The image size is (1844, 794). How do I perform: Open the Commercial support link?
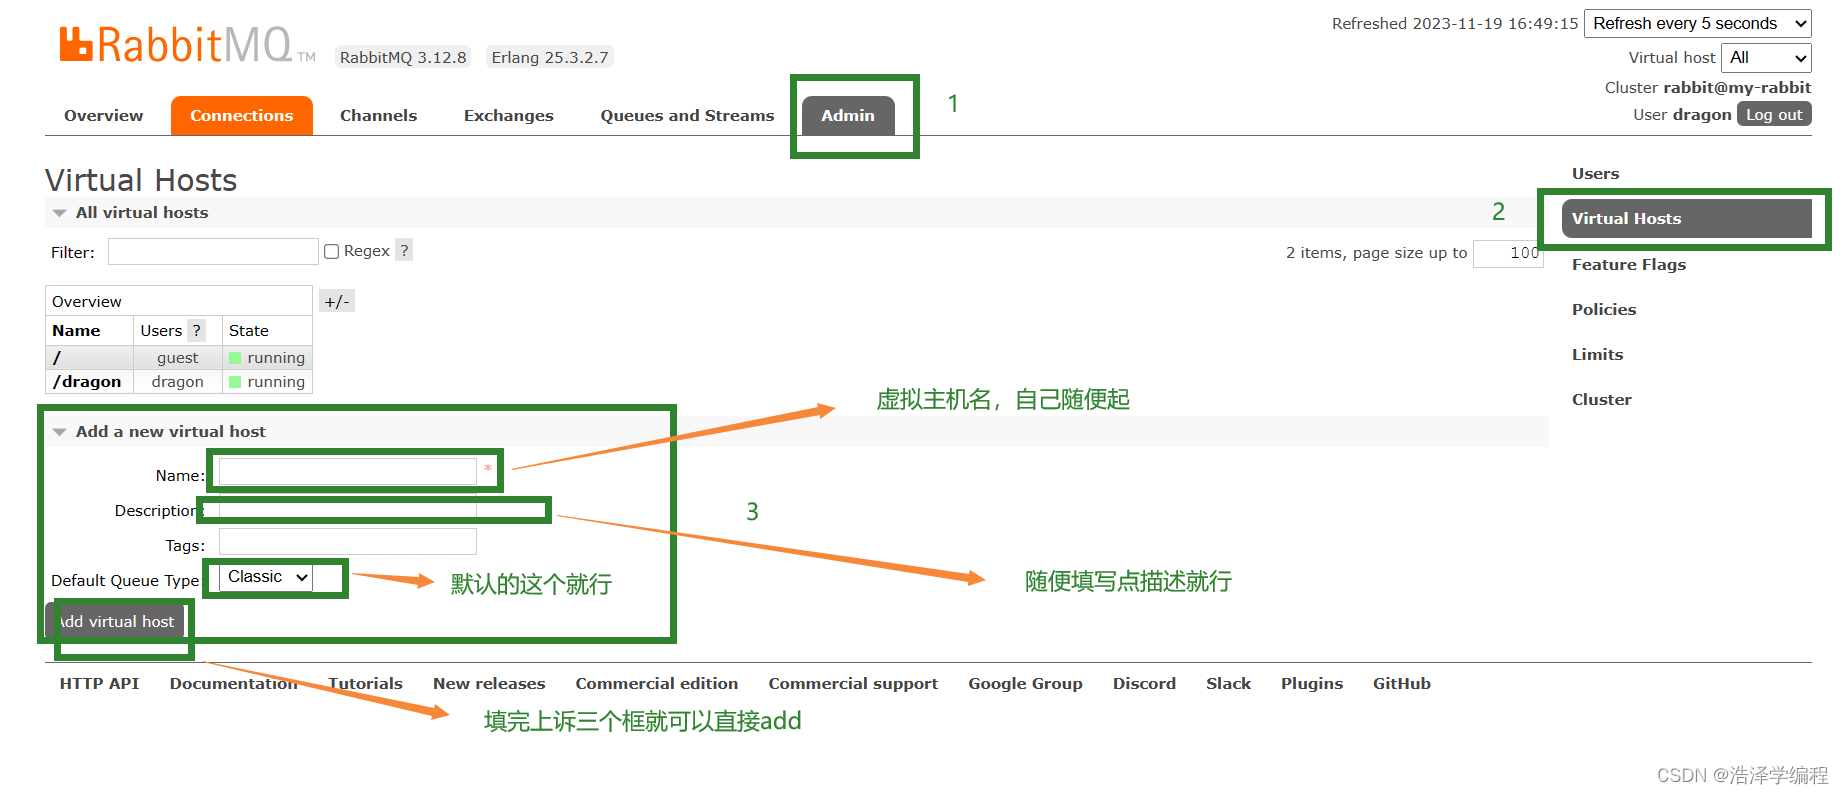click(853, 684)
